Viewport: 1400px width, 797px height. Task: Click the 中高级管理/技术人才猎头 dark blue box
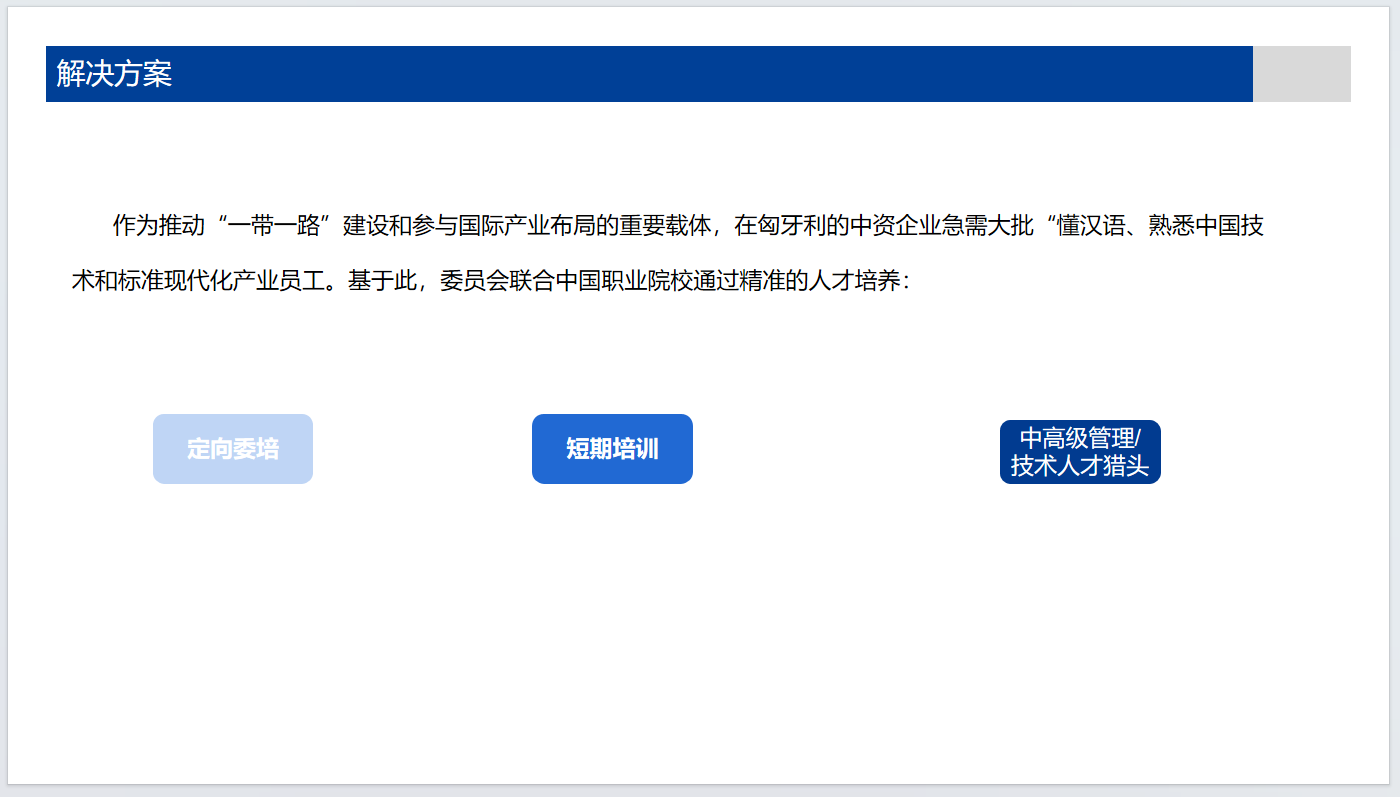1080,452
